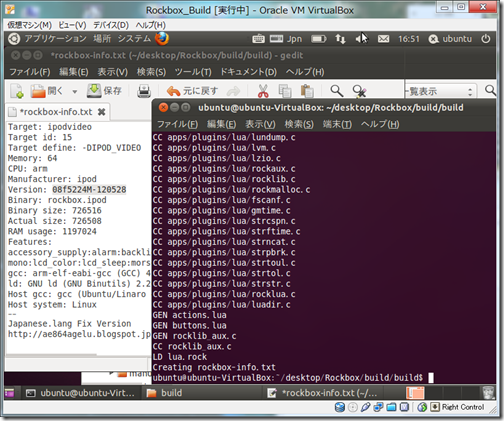Close the rockbox-info.txt tab
This screenshot has width=504, height=421.
(102, 112)
